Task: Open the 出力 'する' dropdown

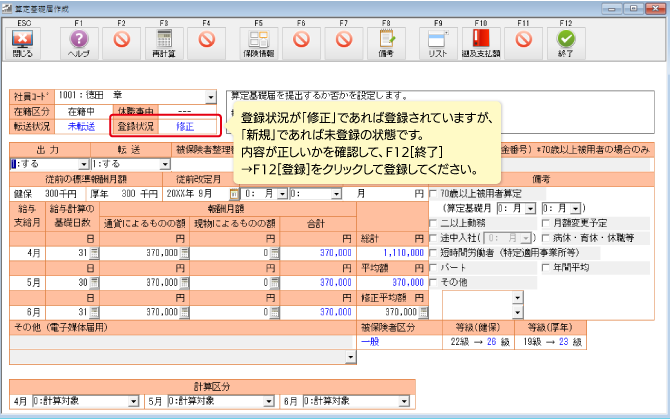Action: (84, 164)
